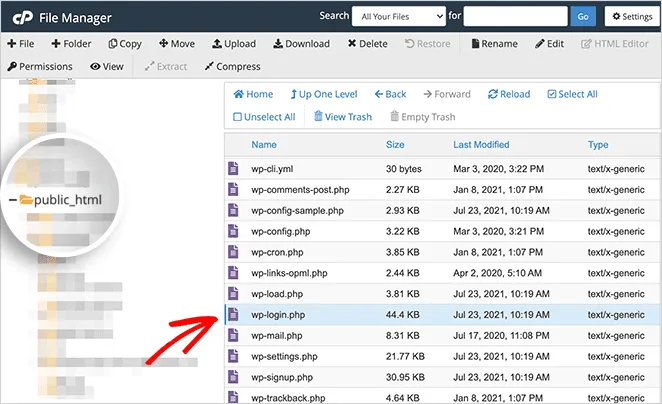Screen dimensions: 662x404
Task: Click the Copy toolbar button
Action: (x=125, y=43)
